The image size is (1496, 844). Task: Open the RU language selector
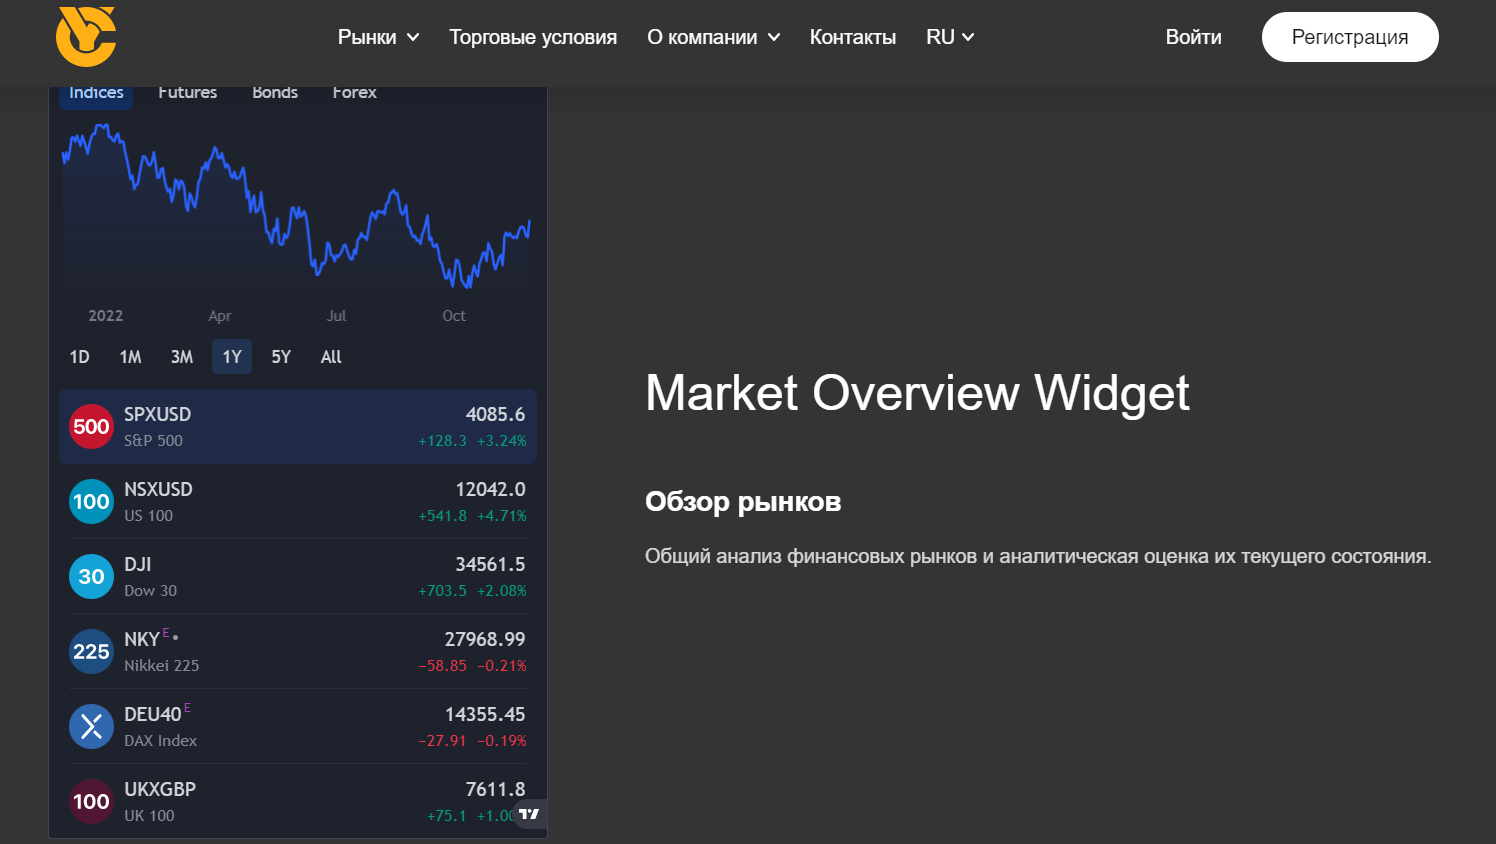950,37
